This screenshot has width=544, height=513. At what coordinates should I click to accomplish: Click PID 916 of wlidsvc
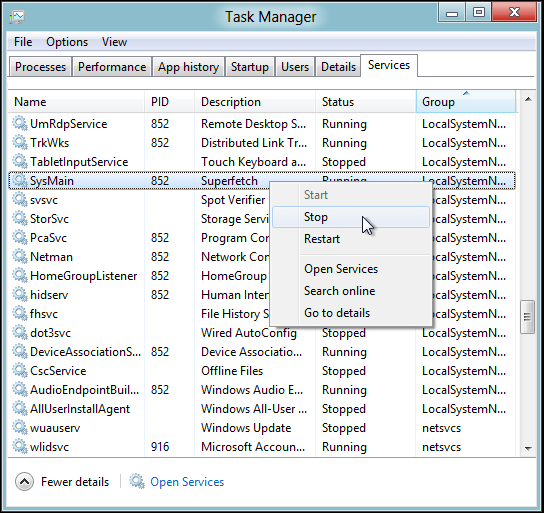(160, 447)
